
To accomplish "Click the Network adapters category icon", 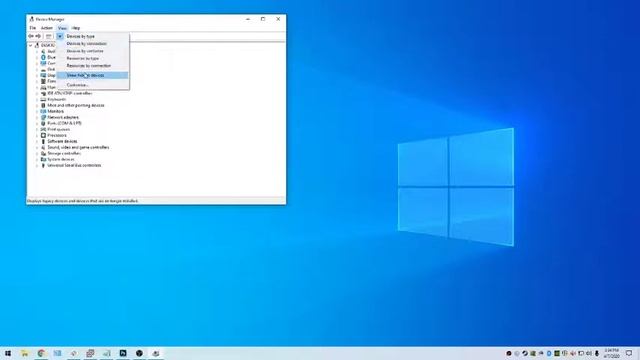I will click(43, 117).
